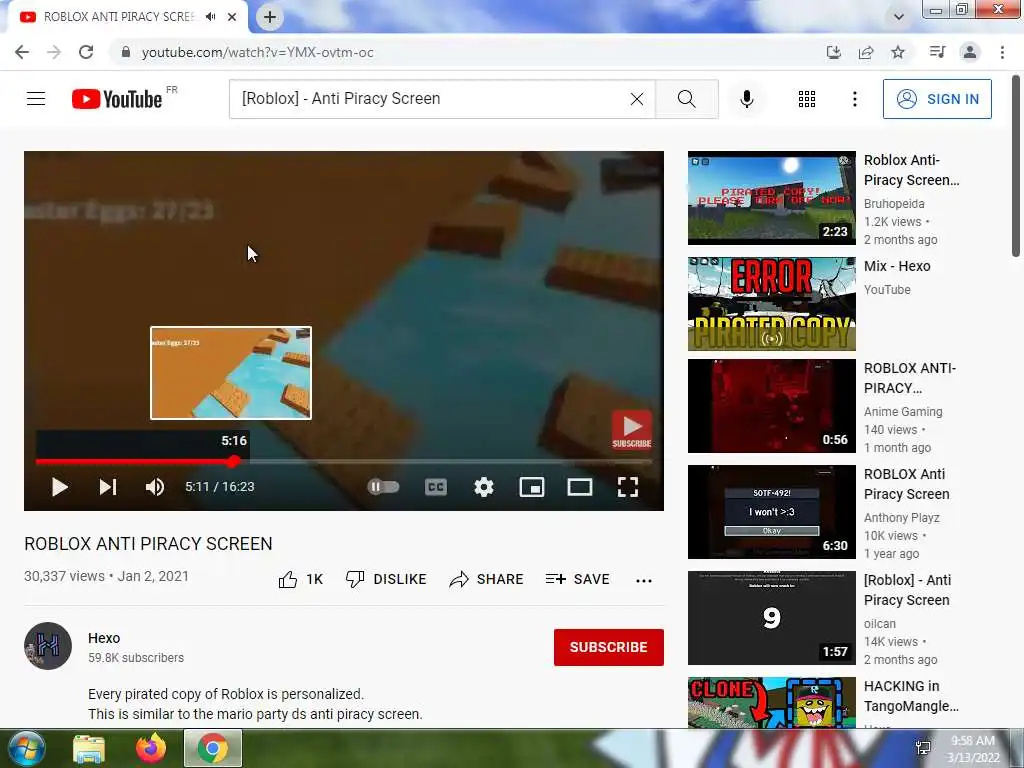Go forward in the browser

(x=54, y=52)
